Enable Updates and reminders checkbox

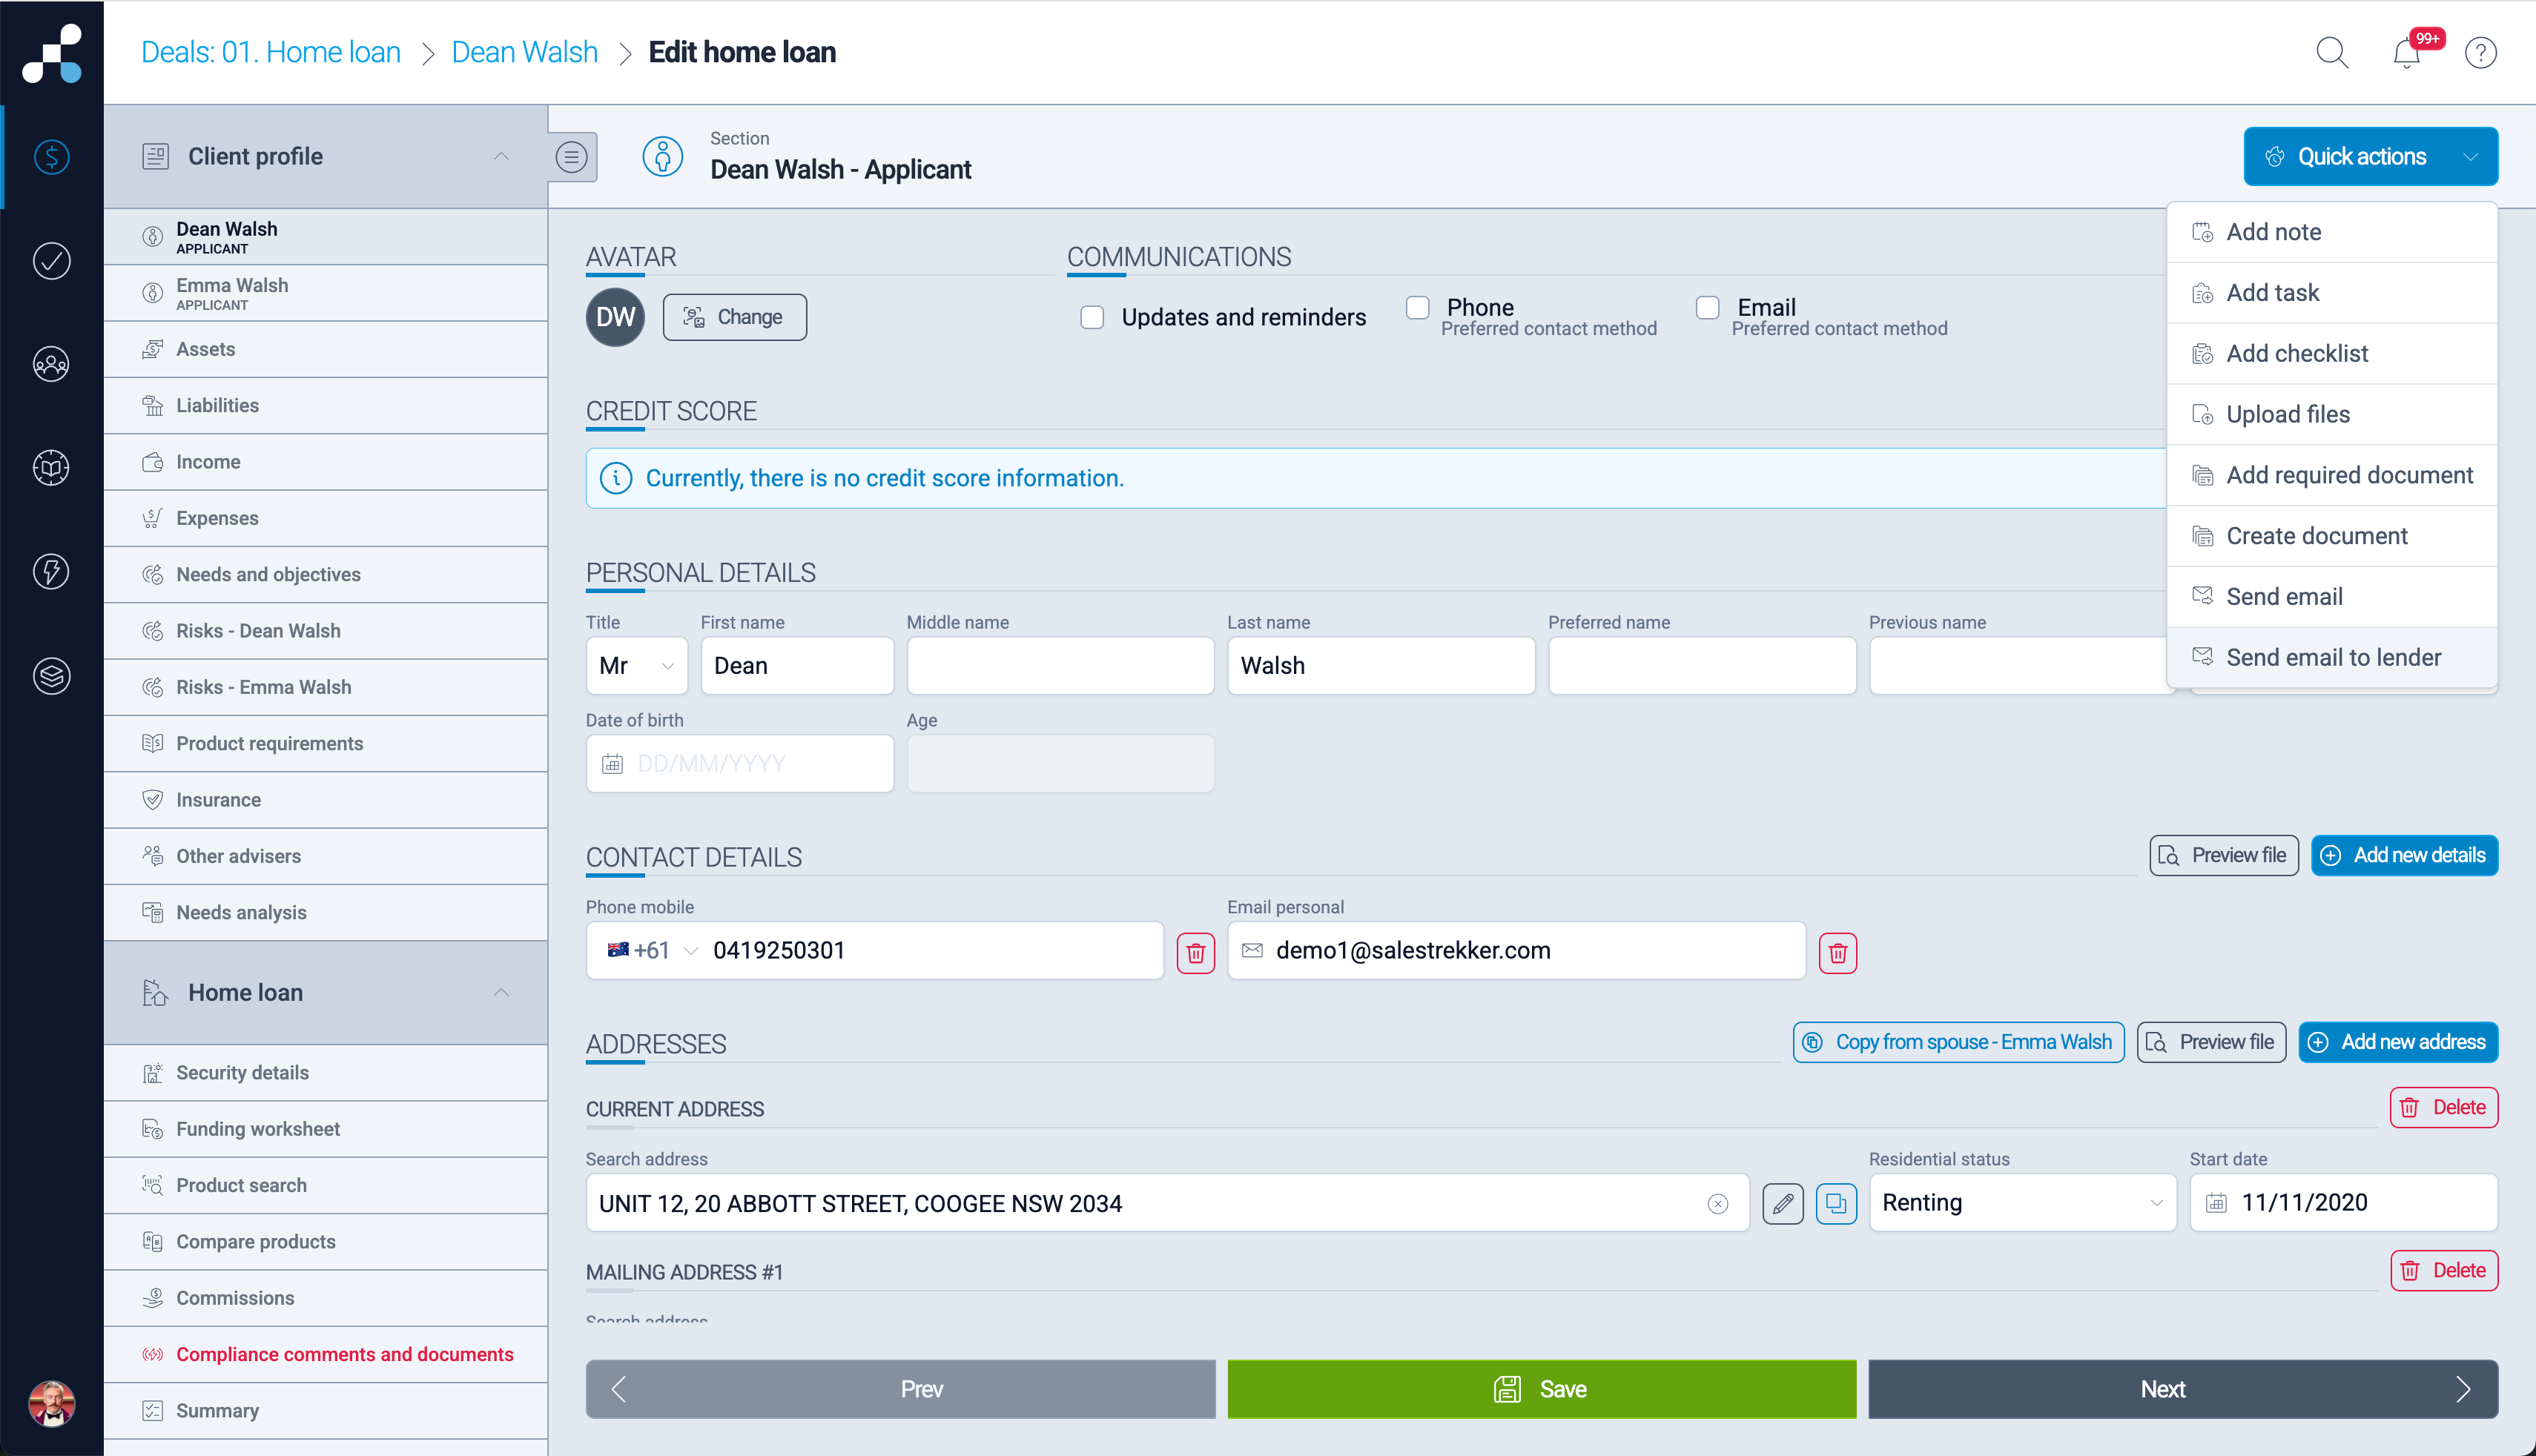1092,317
